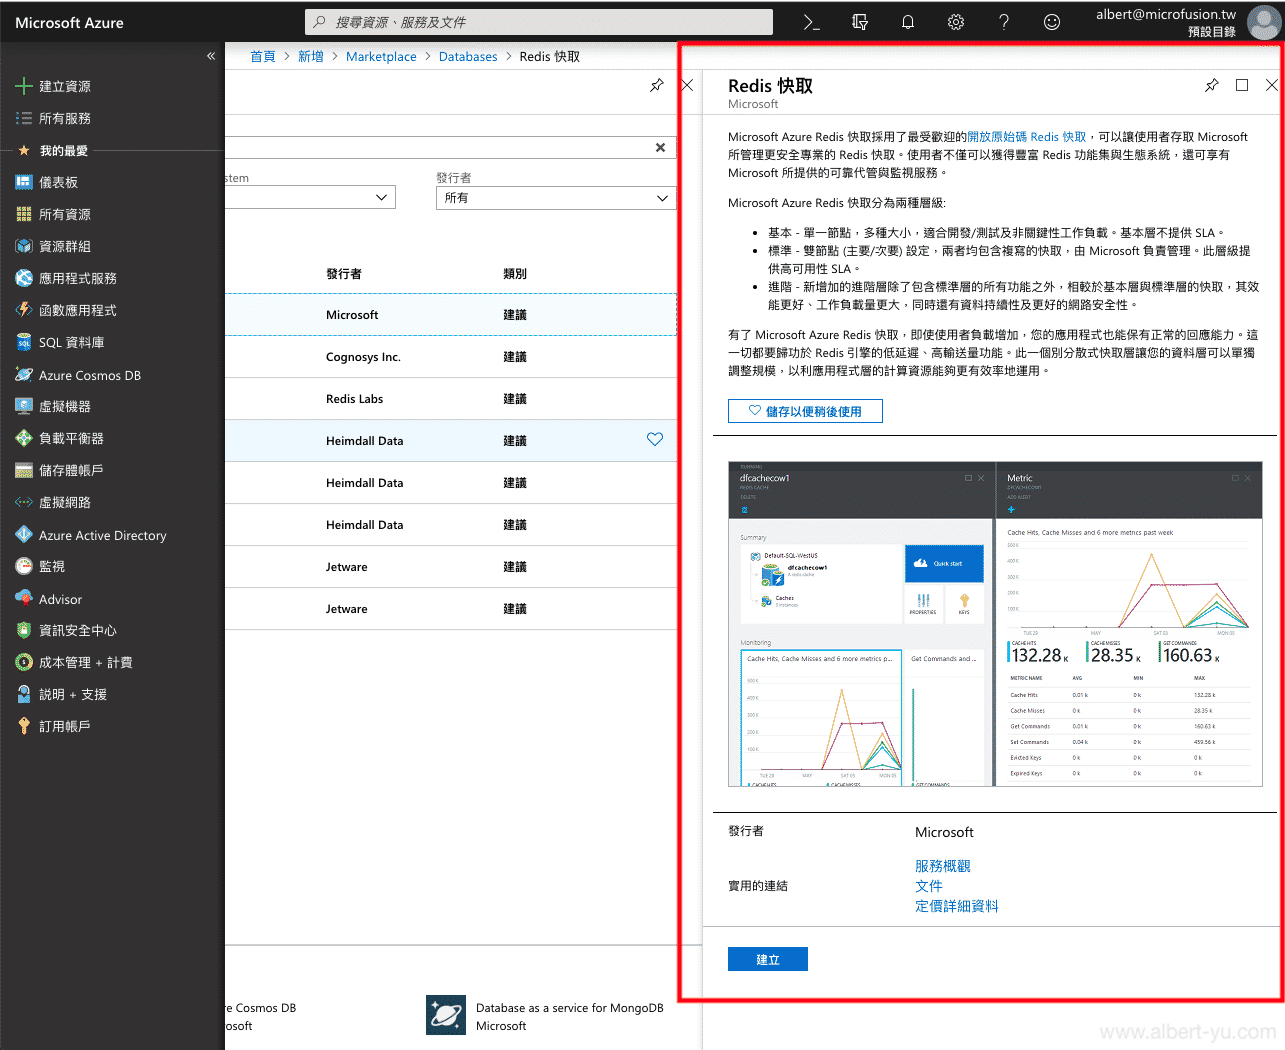1285x1050 pixels.
Task: Go to 首頁 breadcrumb
Action: pos(263,56)
